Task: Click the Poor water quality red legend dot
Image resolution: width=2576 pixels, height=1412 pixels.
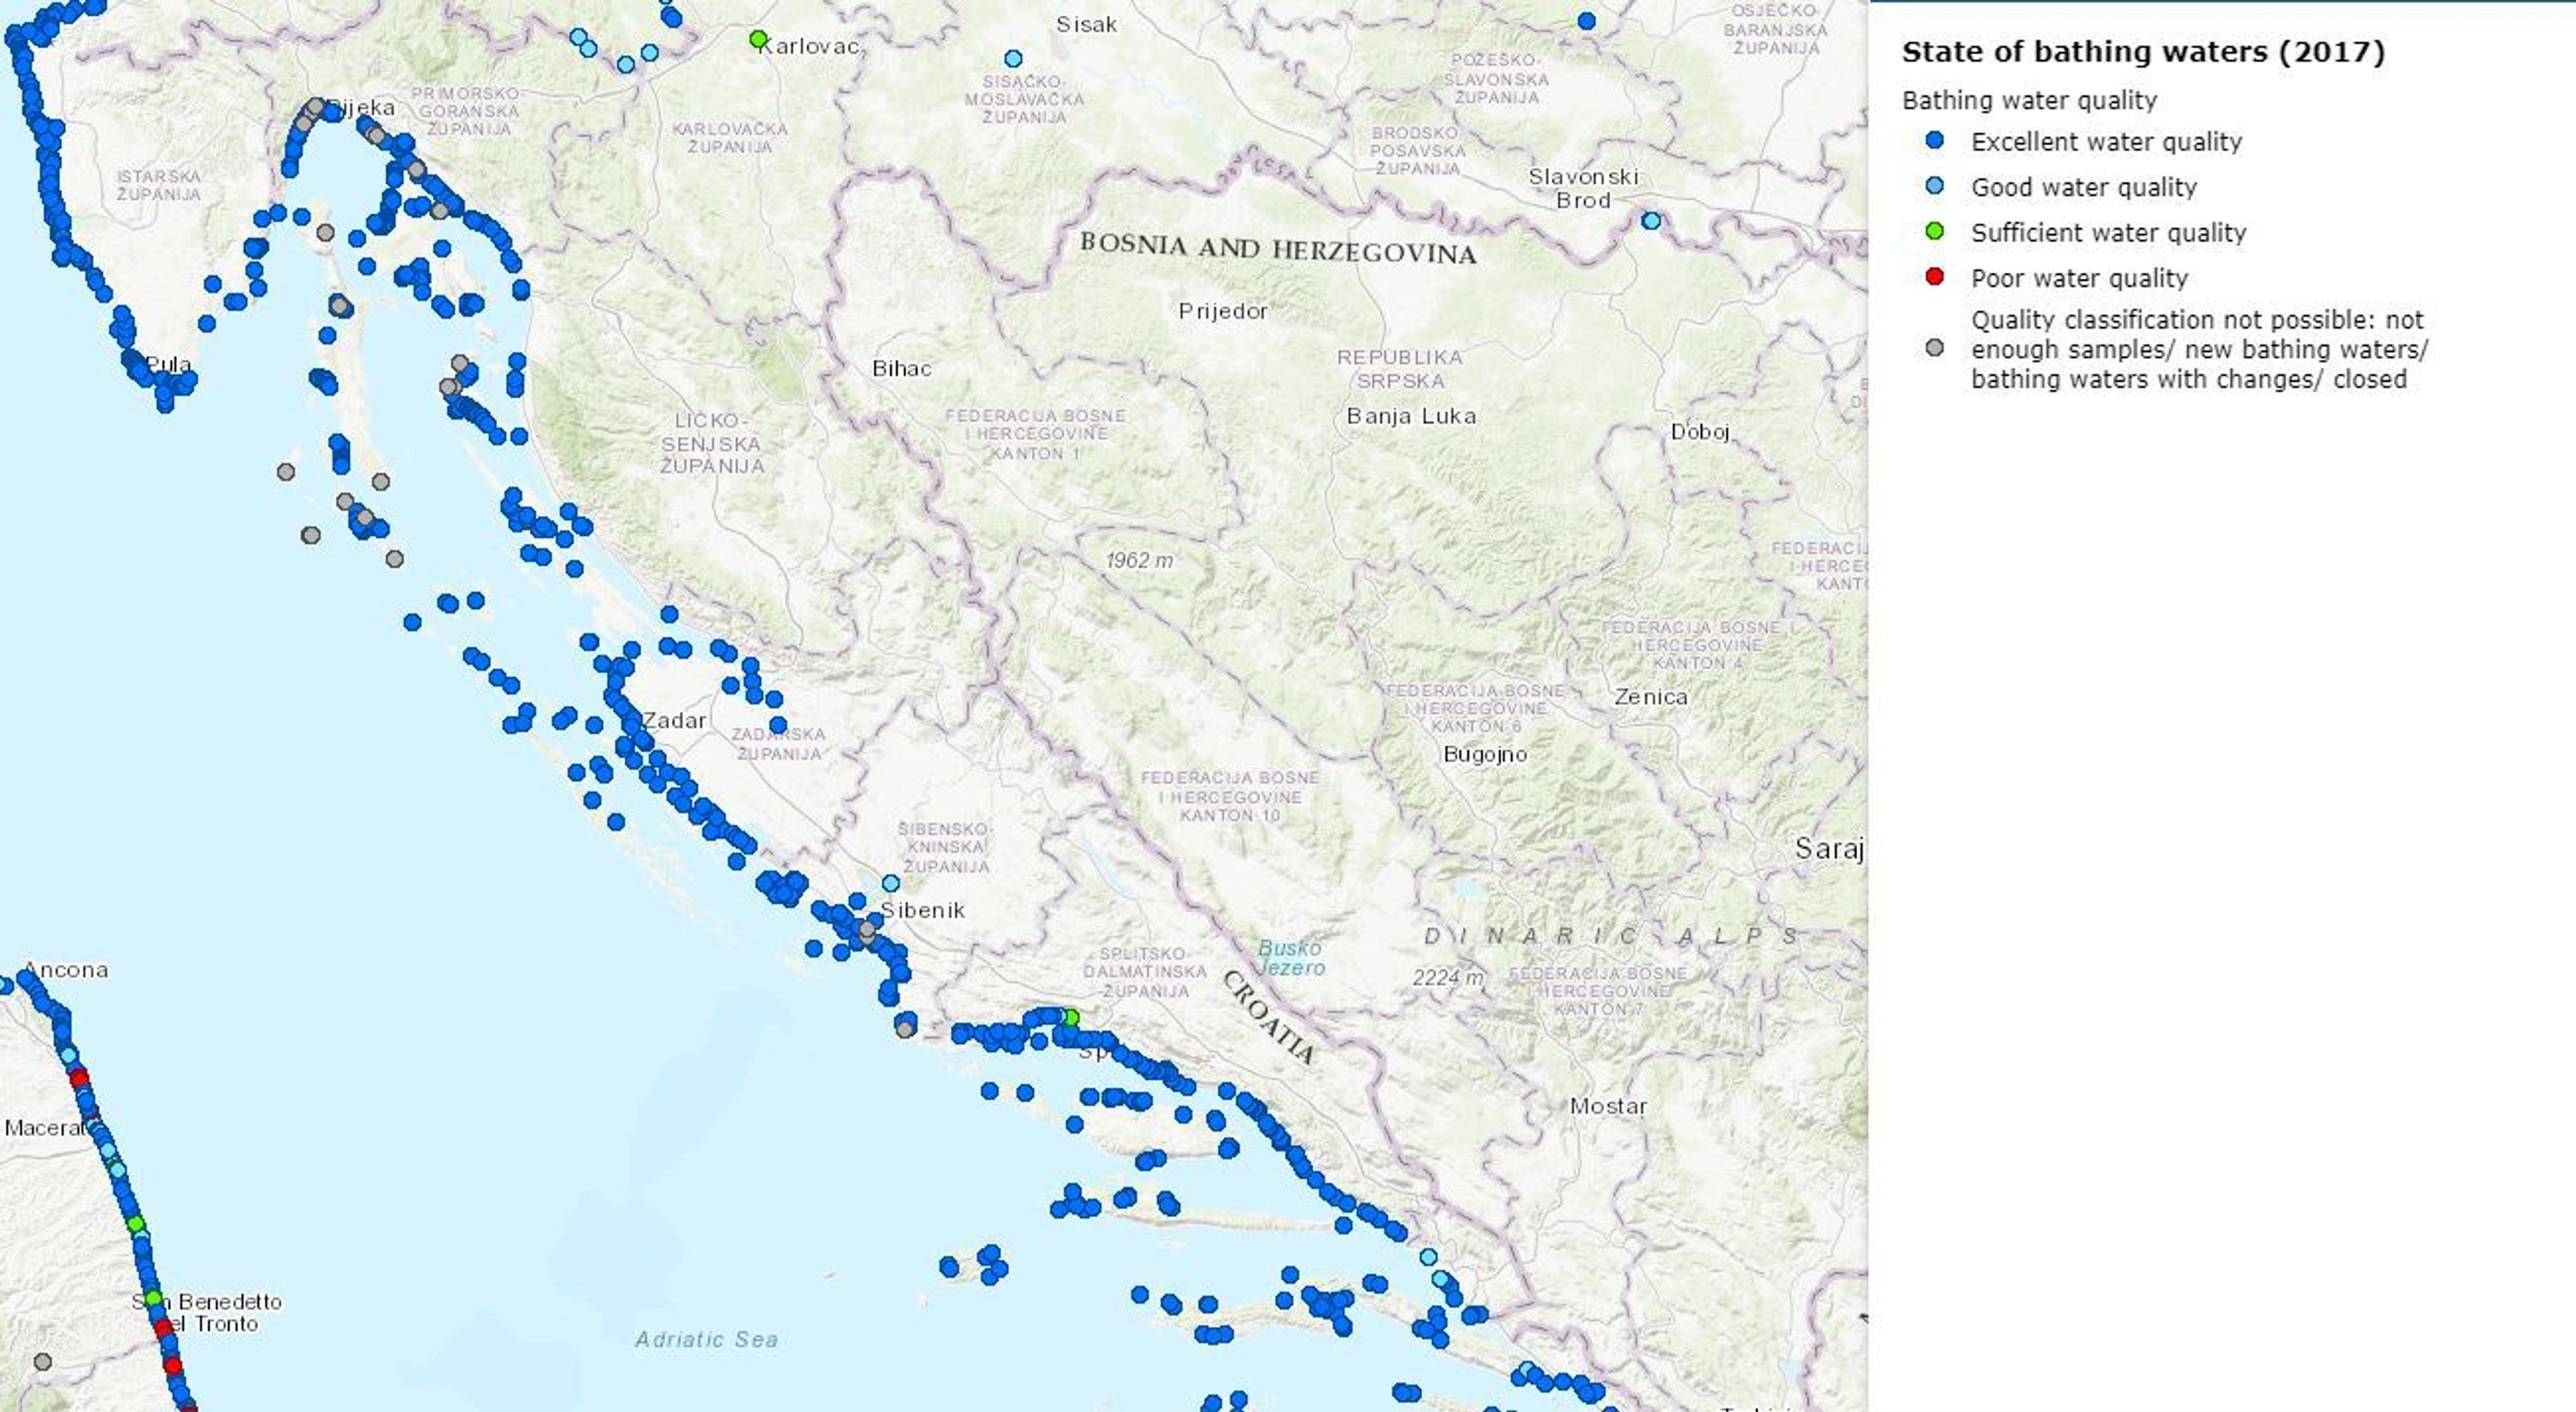Action: pyautogui.click(x=1935, y=276)
